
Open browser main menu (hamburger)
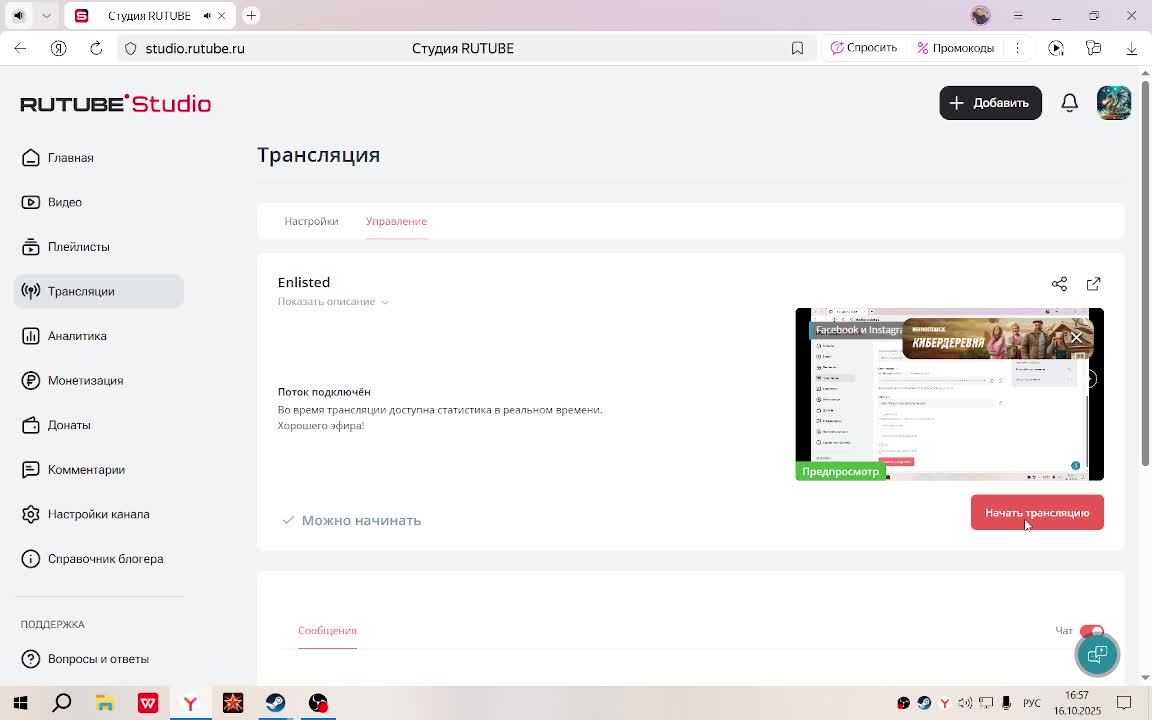(x=1018, y=15)
